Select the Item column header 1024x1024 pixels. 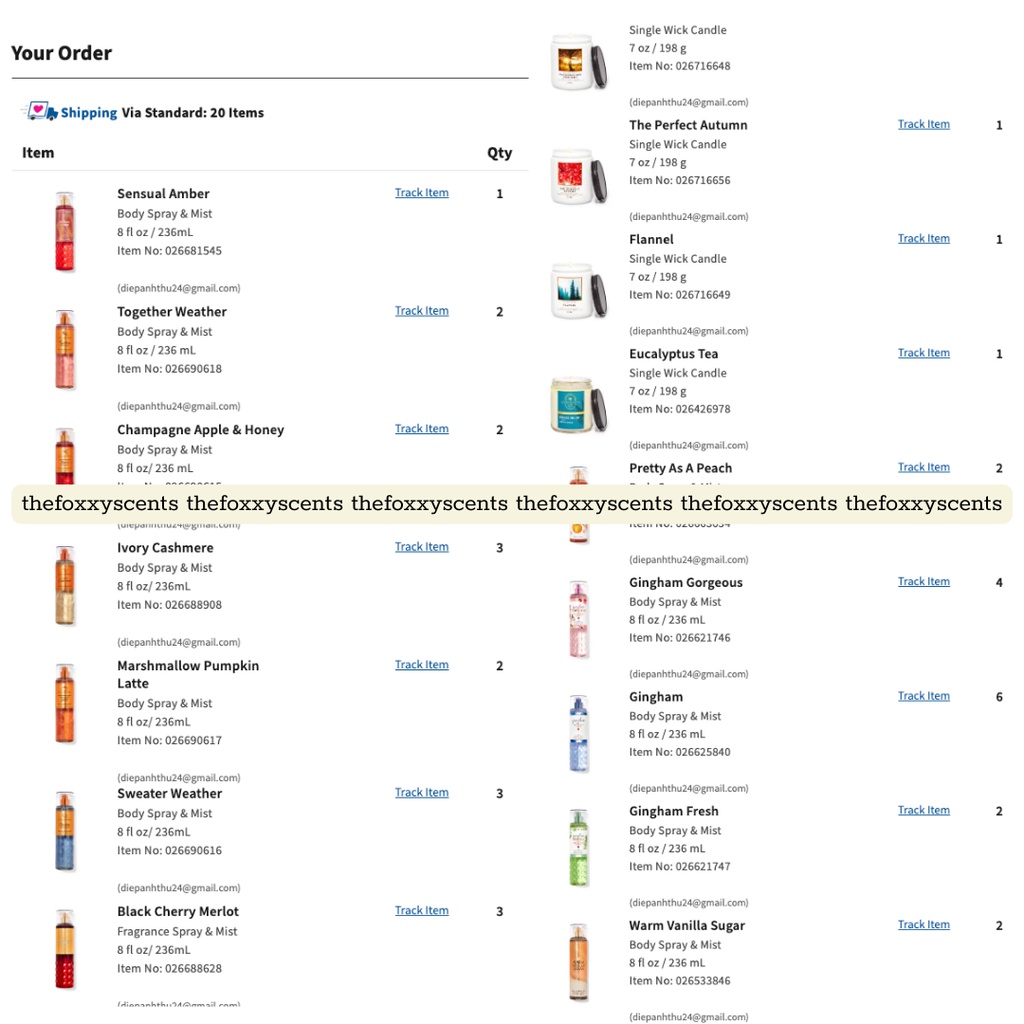[x=37, y=152]
